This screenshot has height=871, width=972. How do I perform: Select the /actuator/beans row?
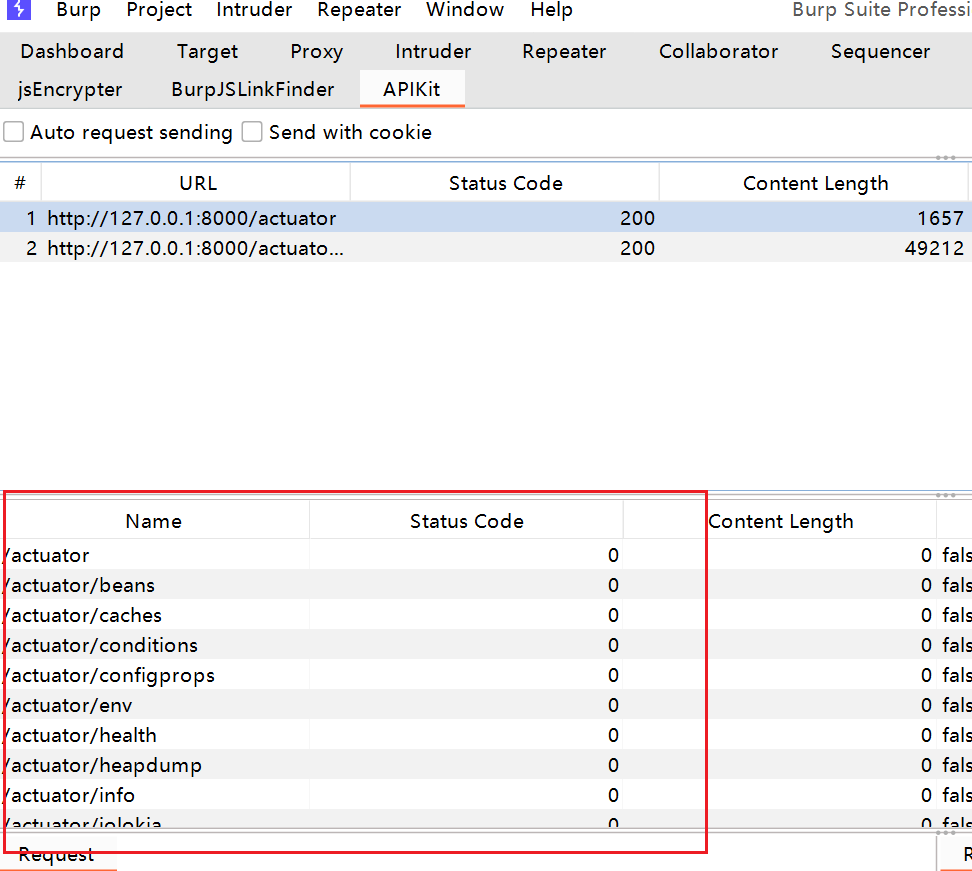click(486, 585)
